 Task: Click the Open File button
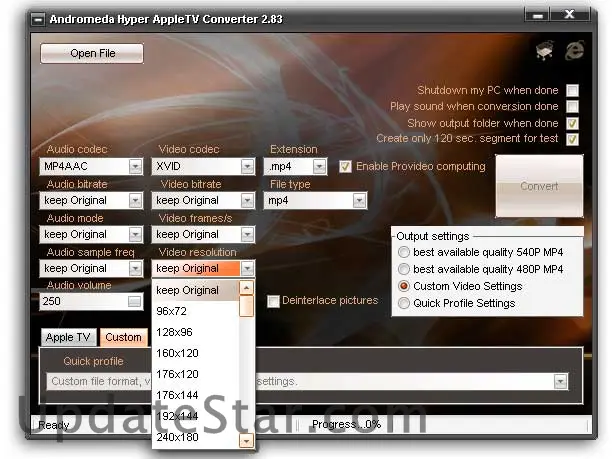pyautogui.click(x=92, y=53)
